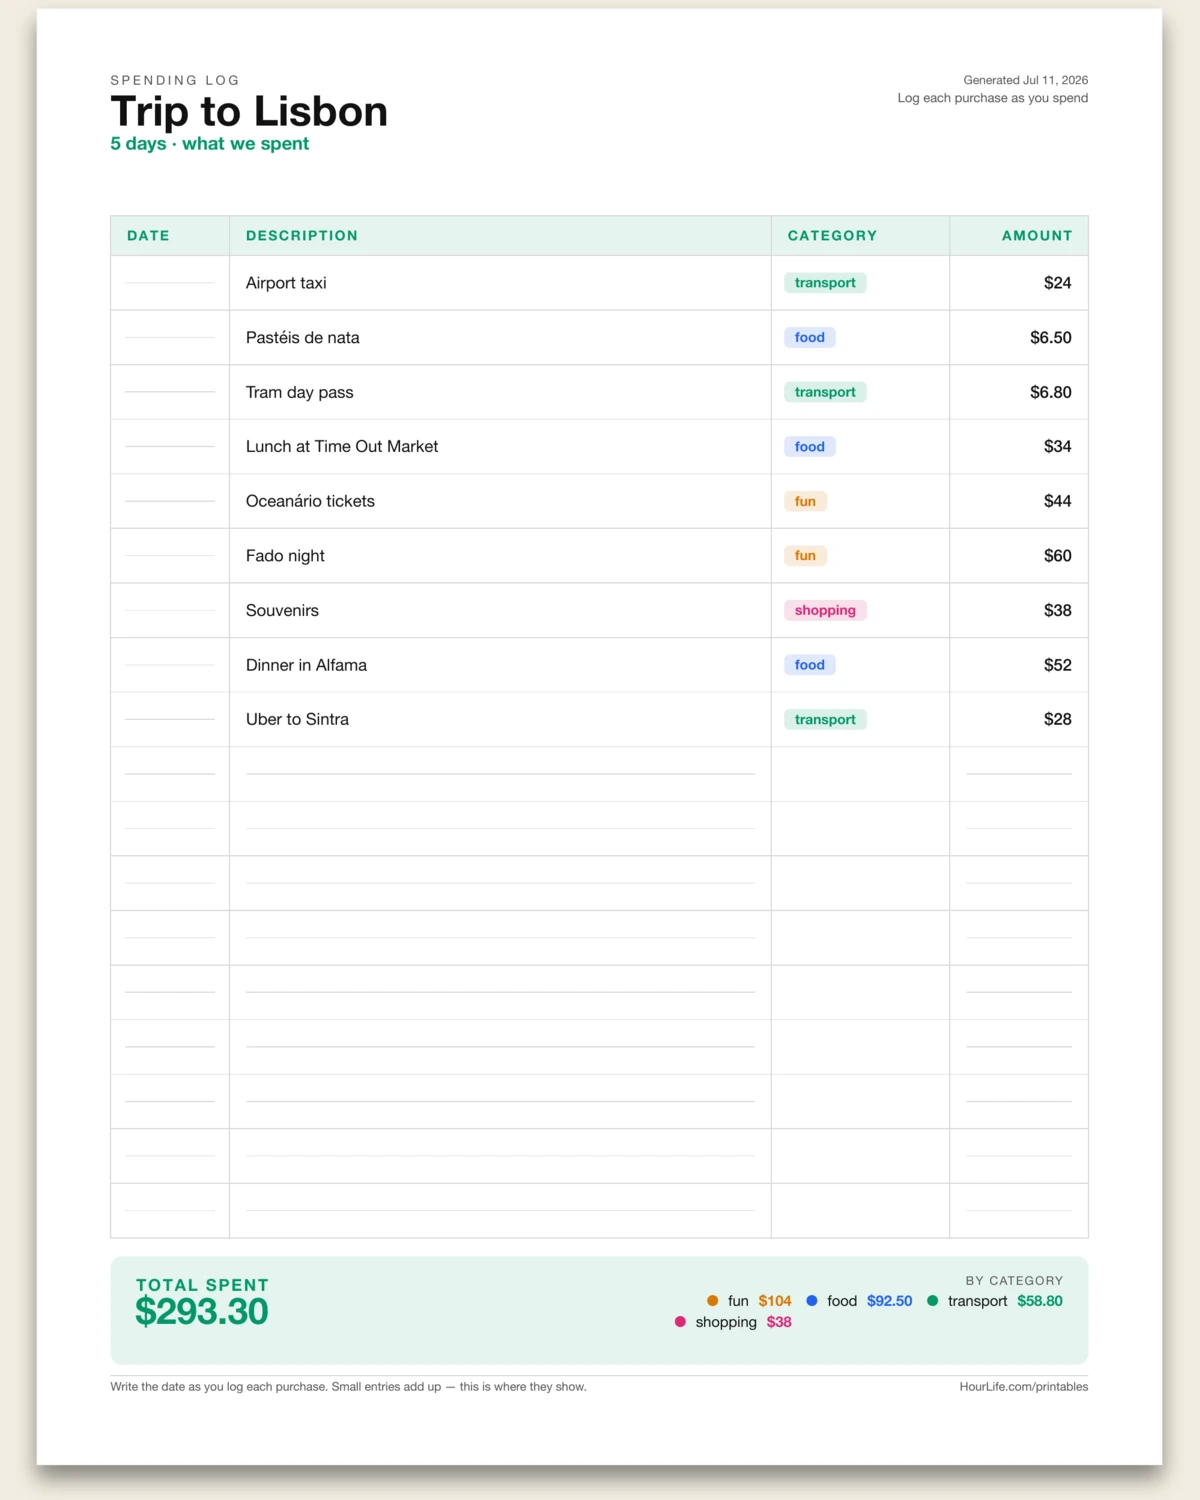
Task: Click the 'Trip to Lisbon' title
Action: 249,111
